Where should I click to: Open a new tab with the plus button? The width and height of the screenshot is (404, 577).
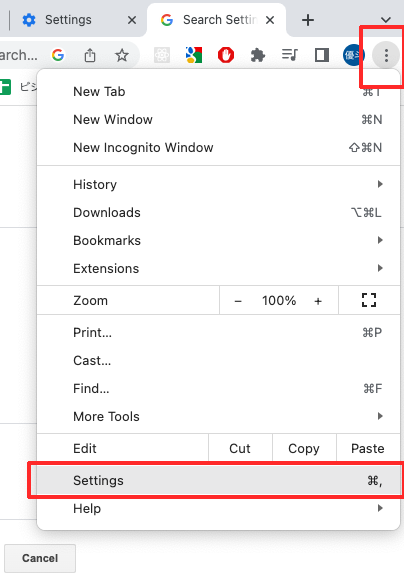[x=308, y=20]
